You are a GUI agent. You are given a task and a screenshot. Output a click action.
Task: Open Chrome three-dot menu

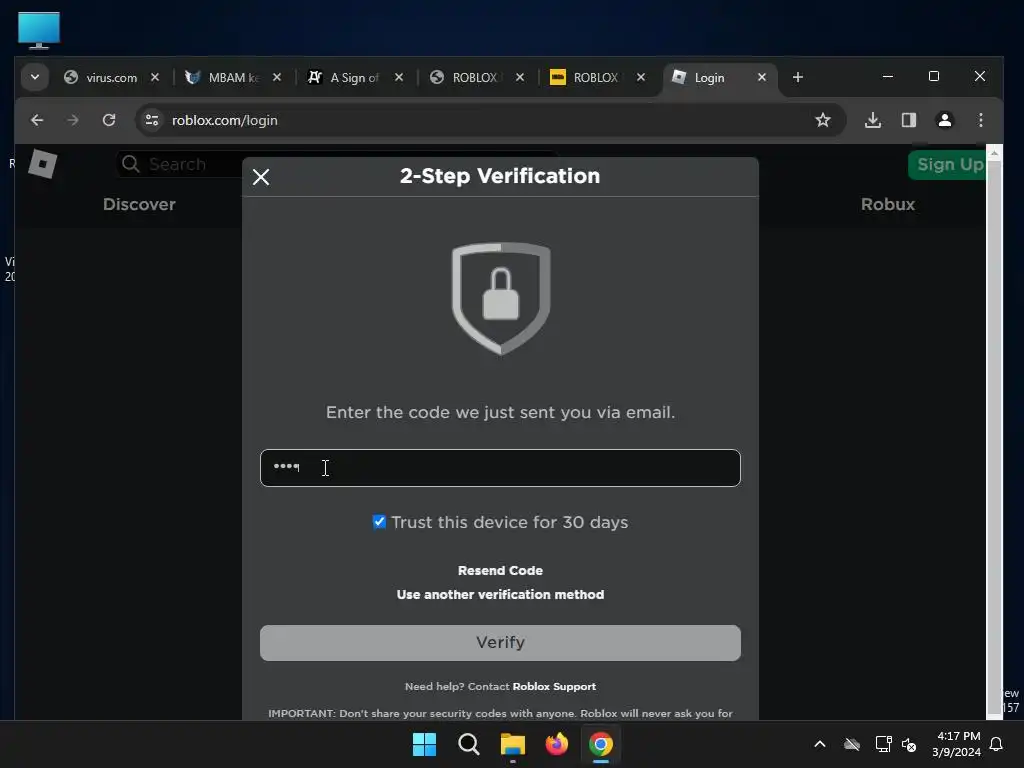tap(981, 120)
